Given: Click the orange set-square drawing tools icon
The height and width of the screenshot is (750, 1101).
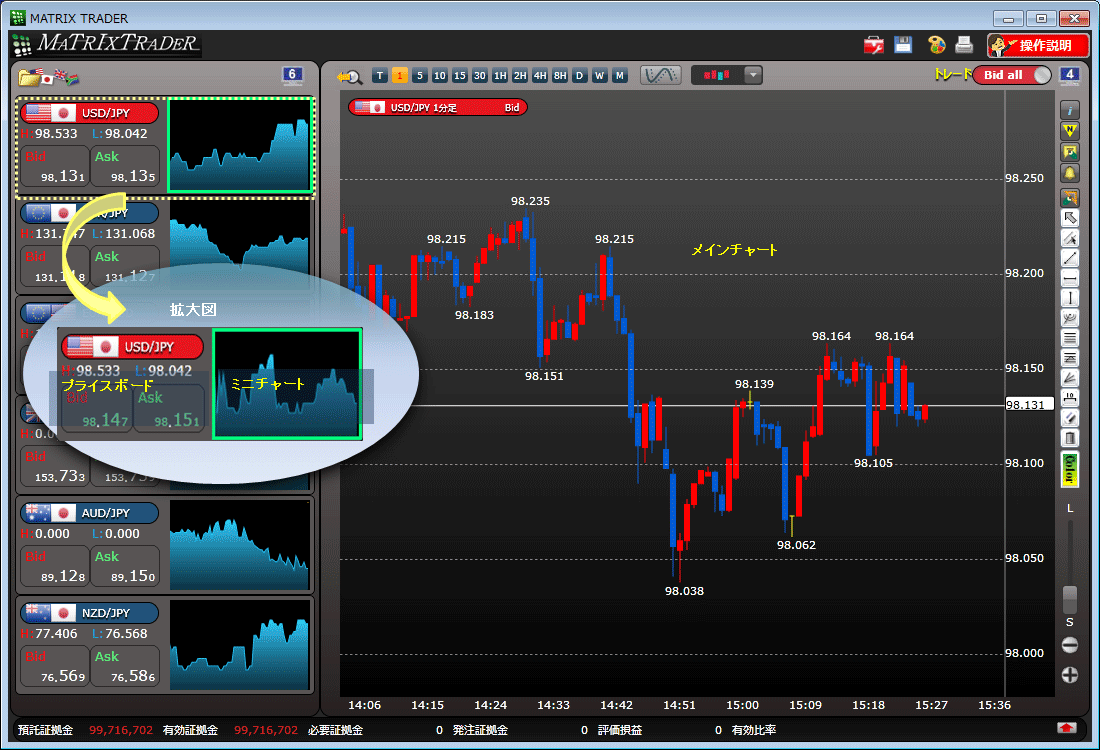Looking at the screenshot, I should 1069,197.
